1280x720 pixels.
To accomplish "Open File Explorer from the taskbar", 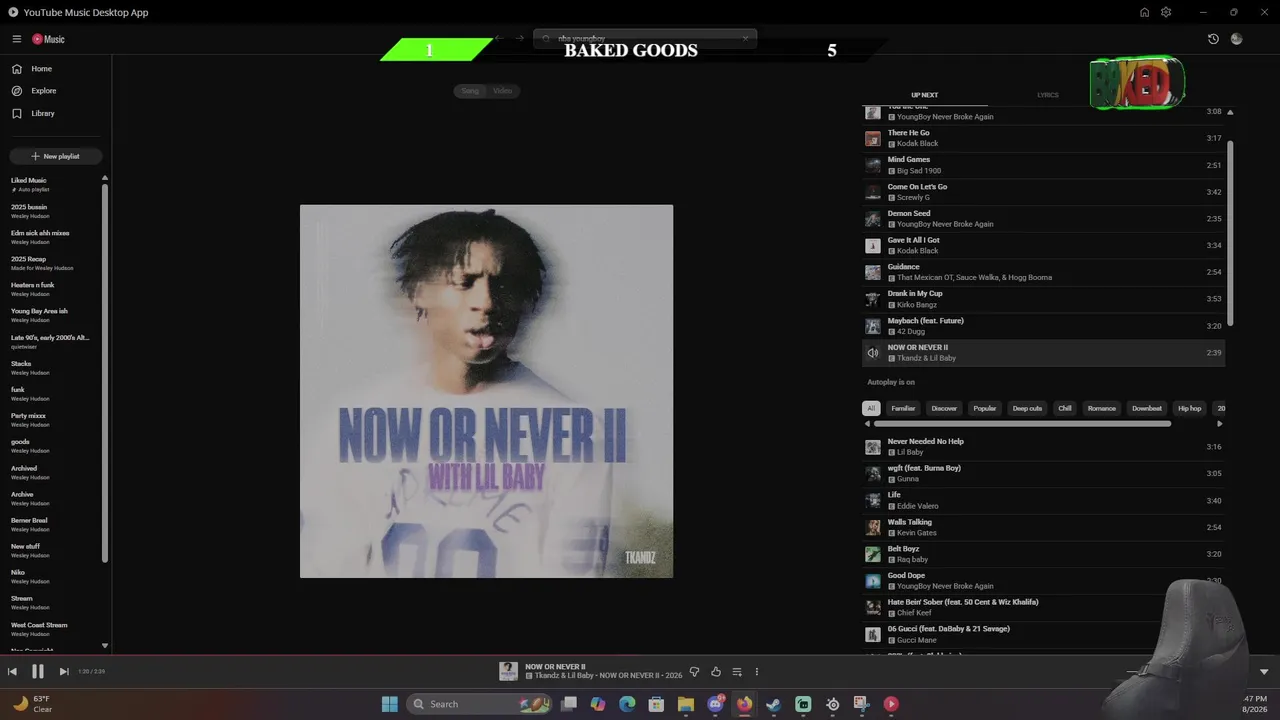I will 686,704.
